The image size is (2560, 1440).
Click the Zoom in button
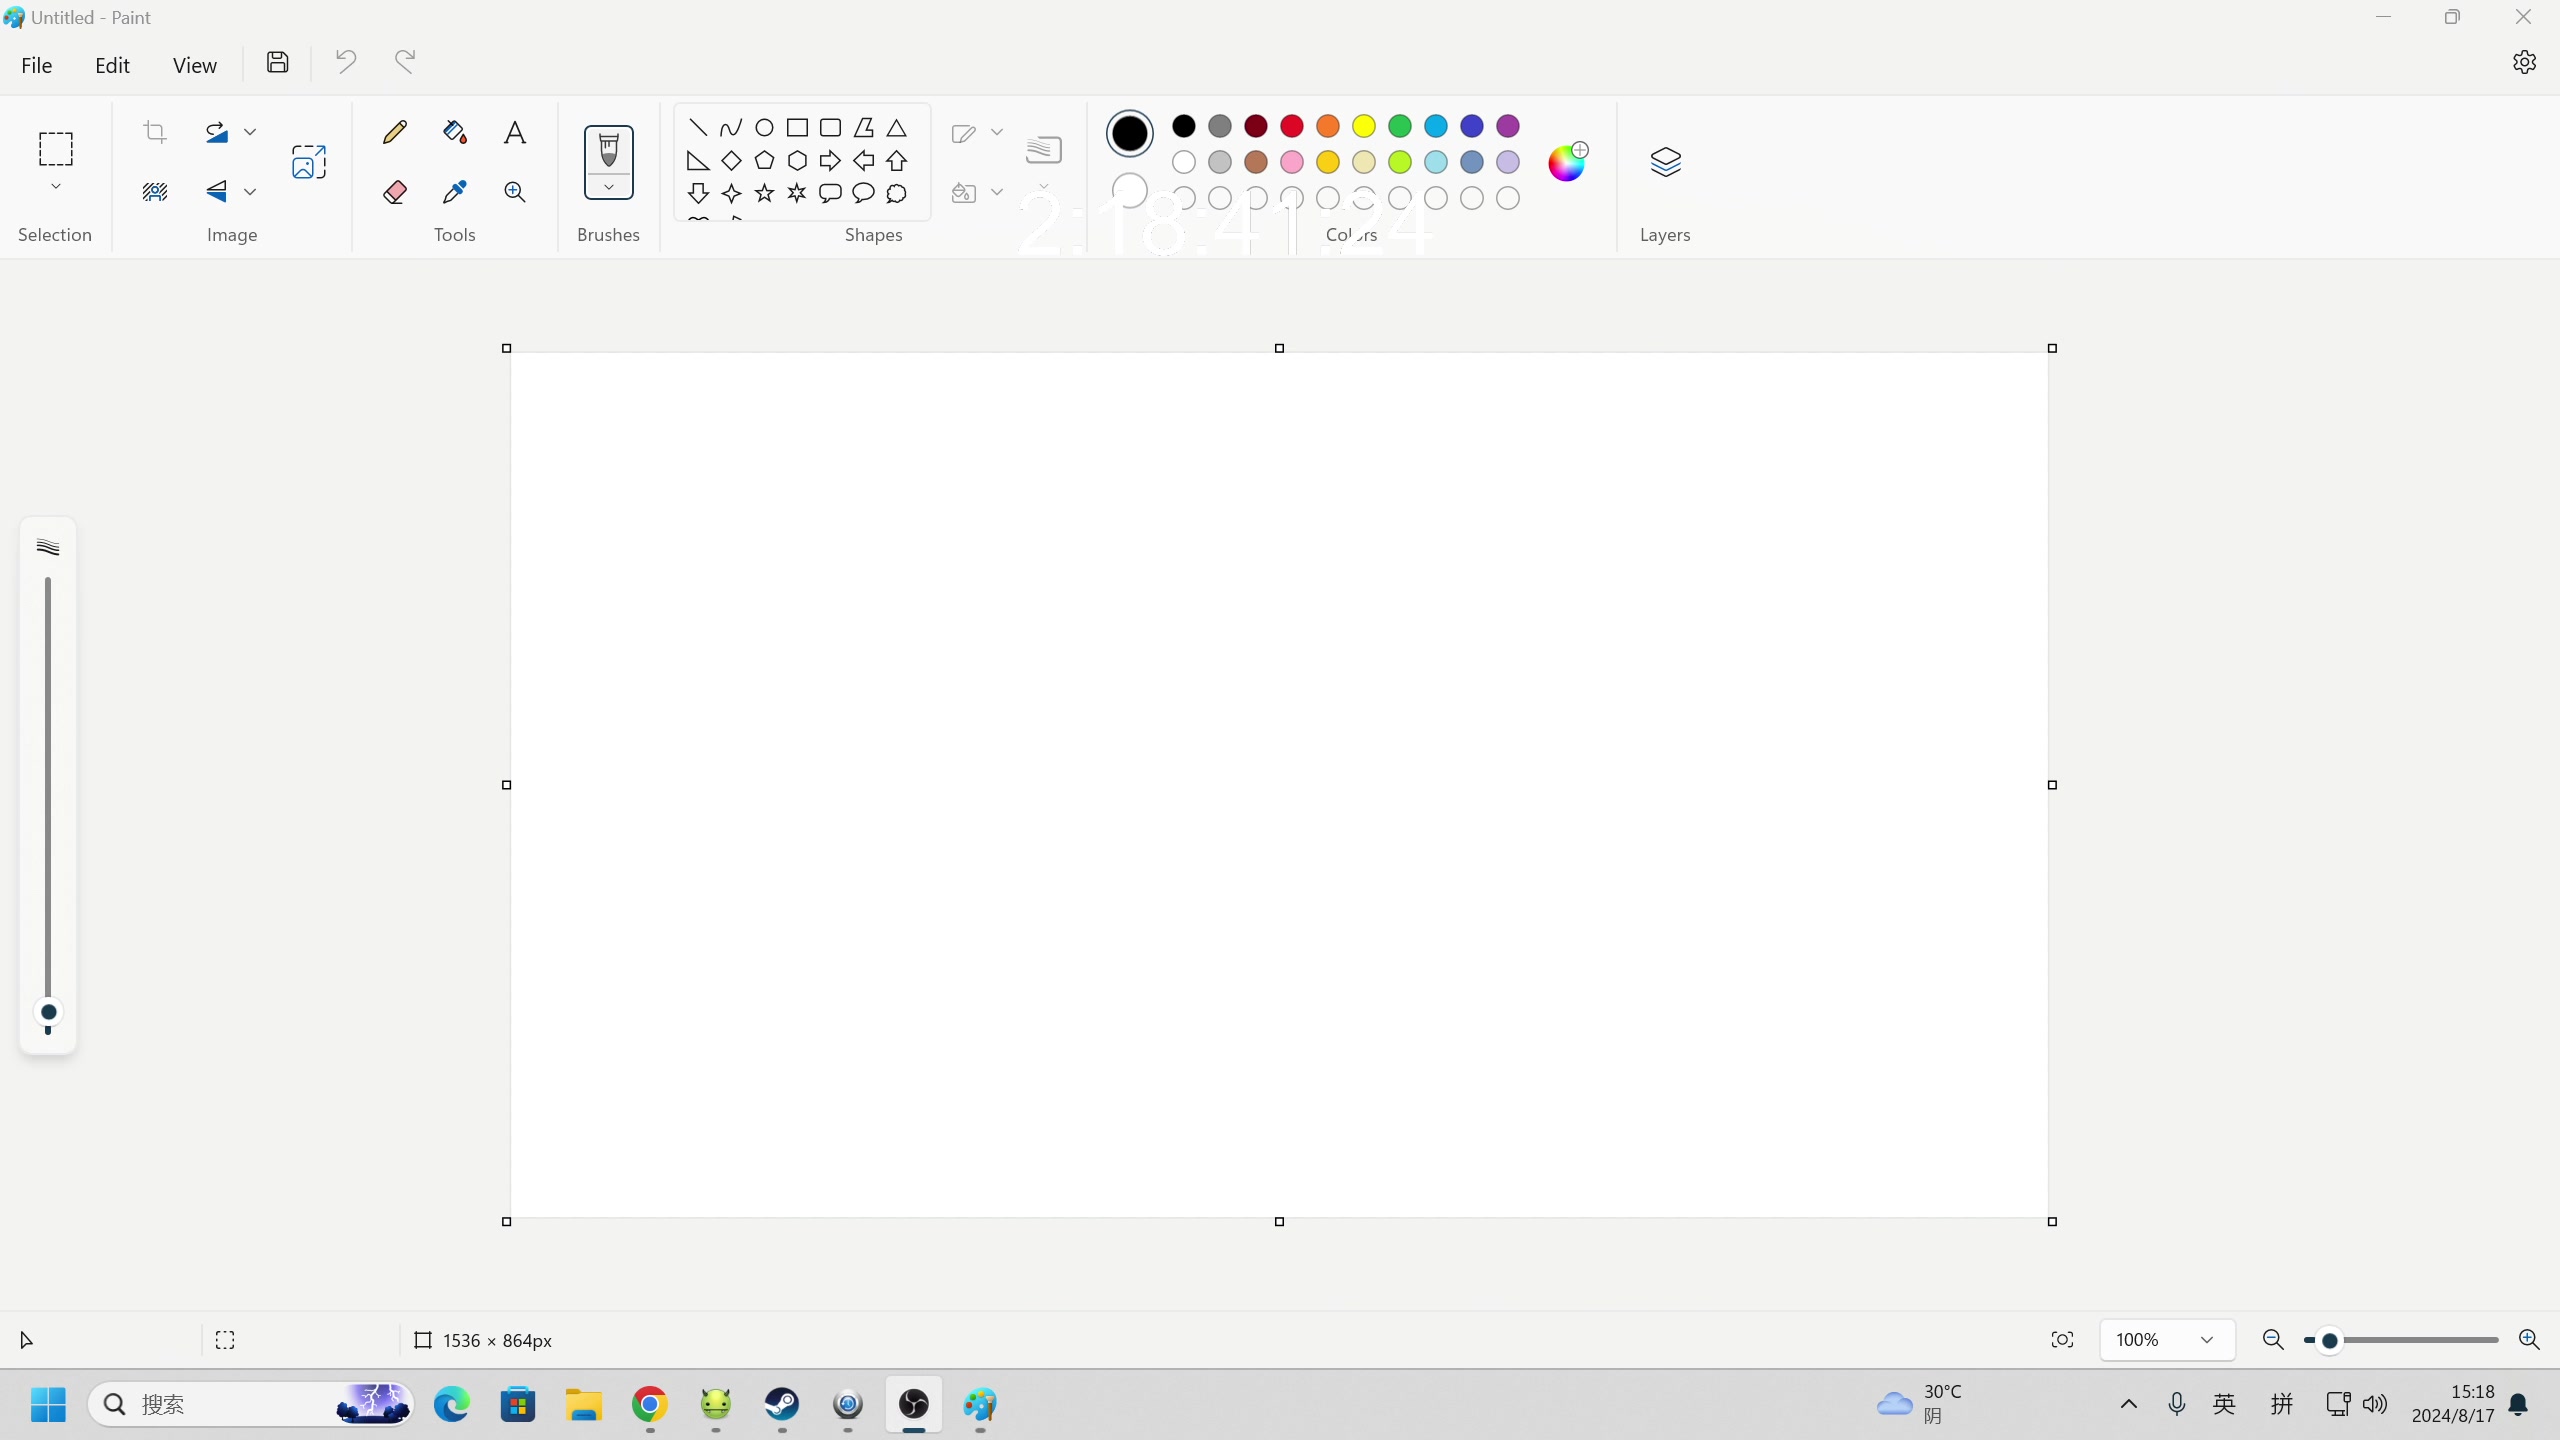(2529, 1340)
